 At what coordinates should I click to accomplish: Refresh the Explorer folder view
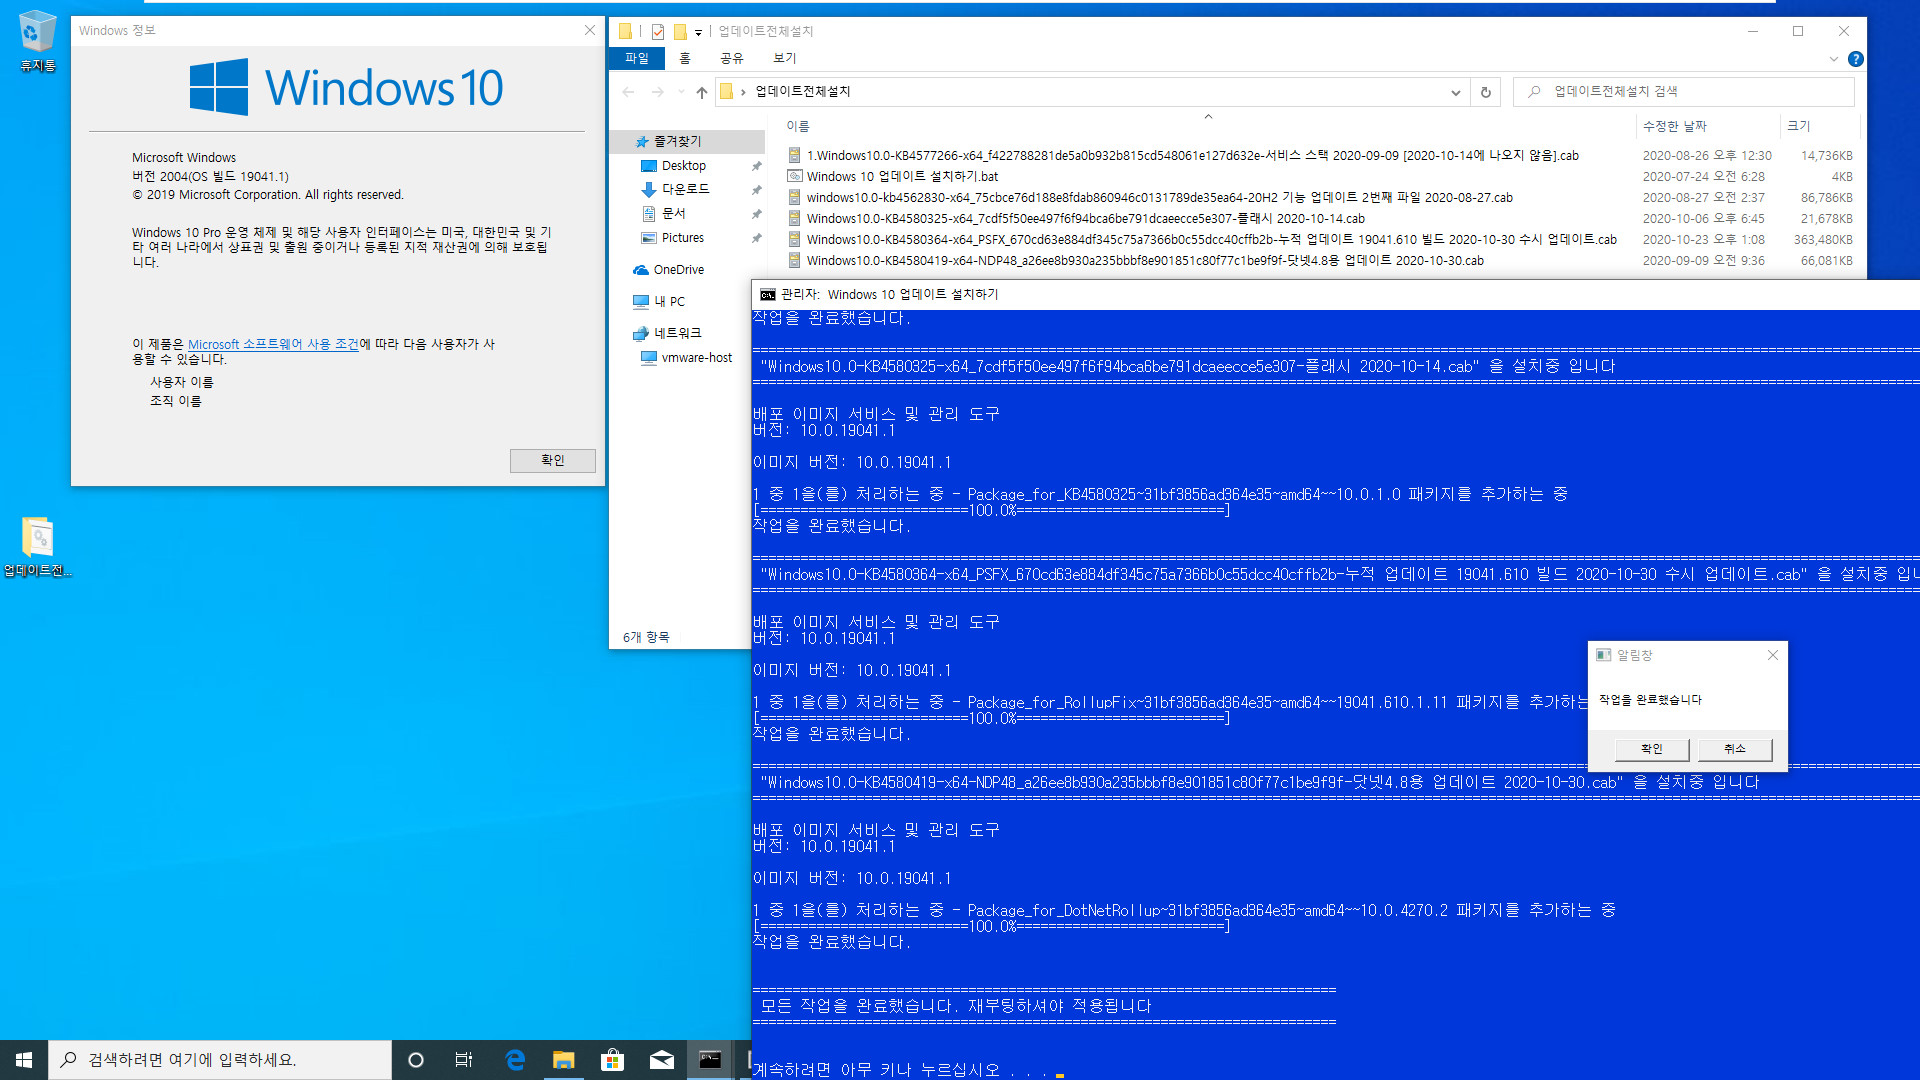pyautogui.click(x=1486, y=92)
